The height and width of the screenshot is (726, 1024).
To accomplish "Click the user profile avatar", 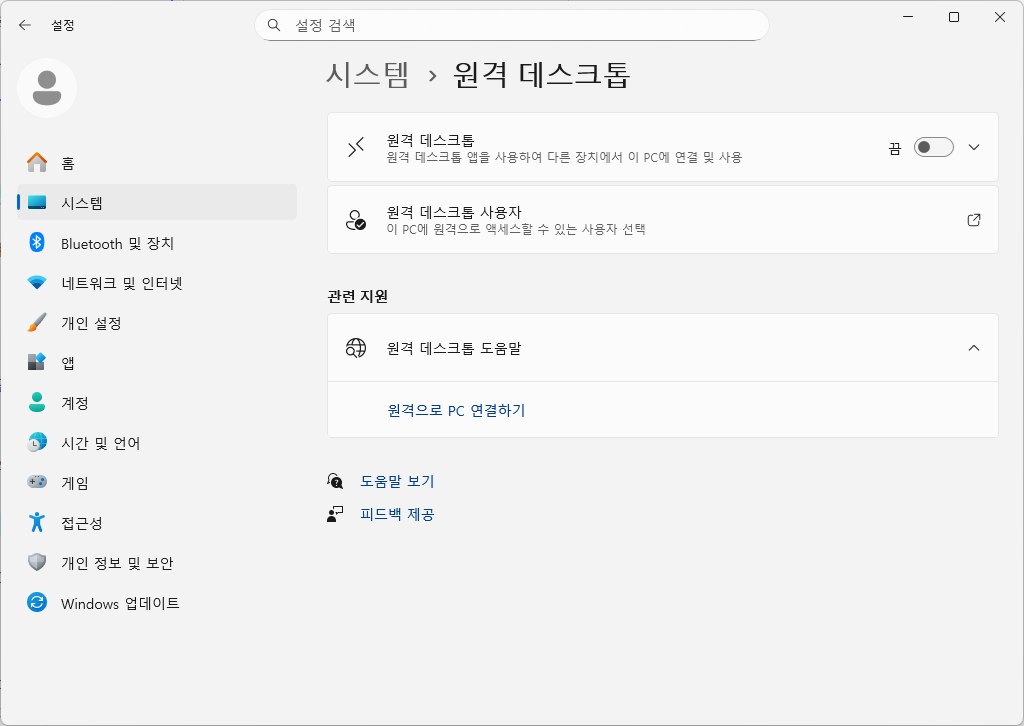I will click(x=47, y=88).
